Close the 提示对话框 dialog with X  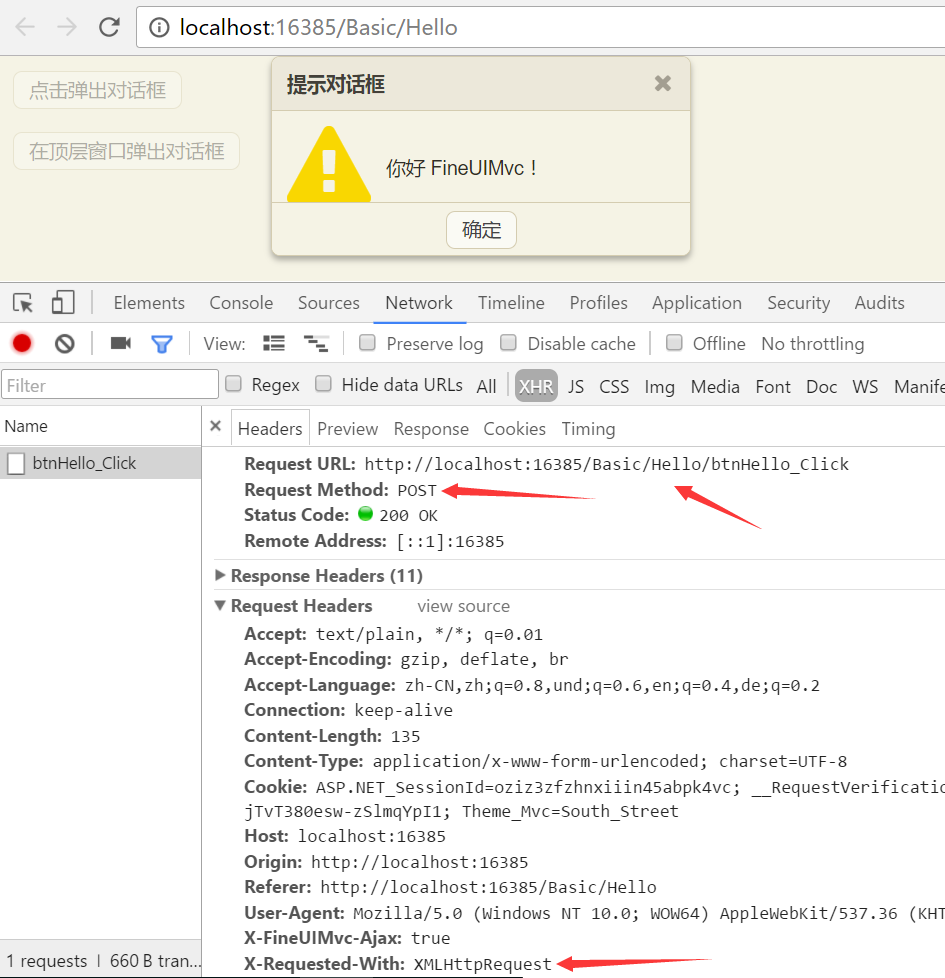click(662, 83)
